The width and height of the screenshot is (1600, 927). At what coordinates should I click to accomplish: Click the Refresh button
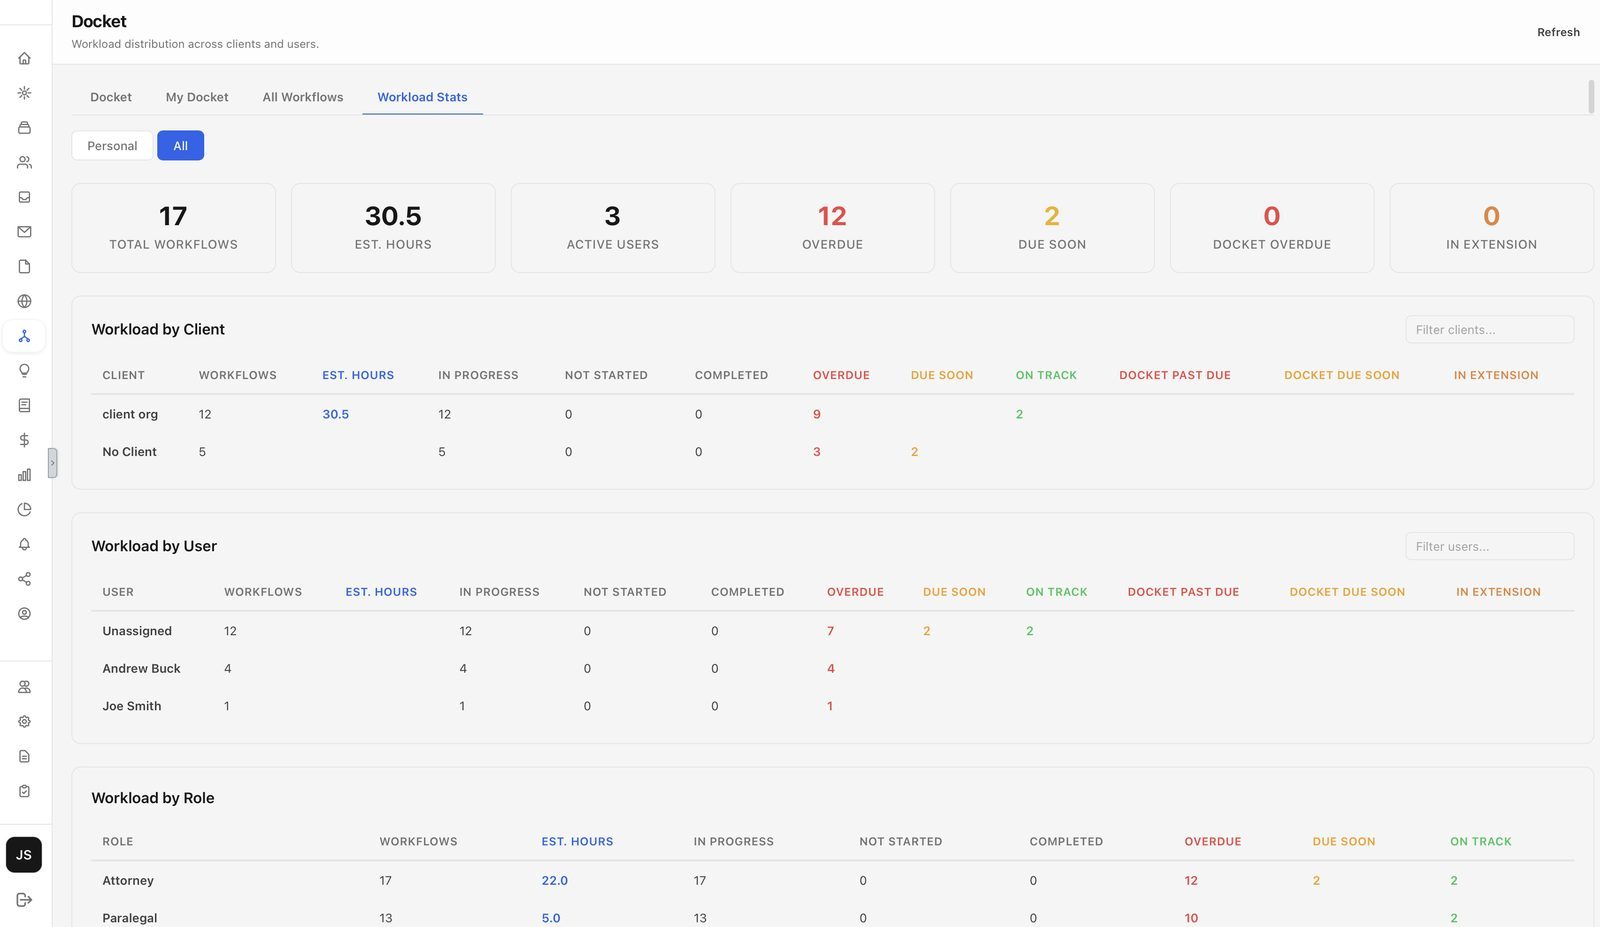(1558, 32)
